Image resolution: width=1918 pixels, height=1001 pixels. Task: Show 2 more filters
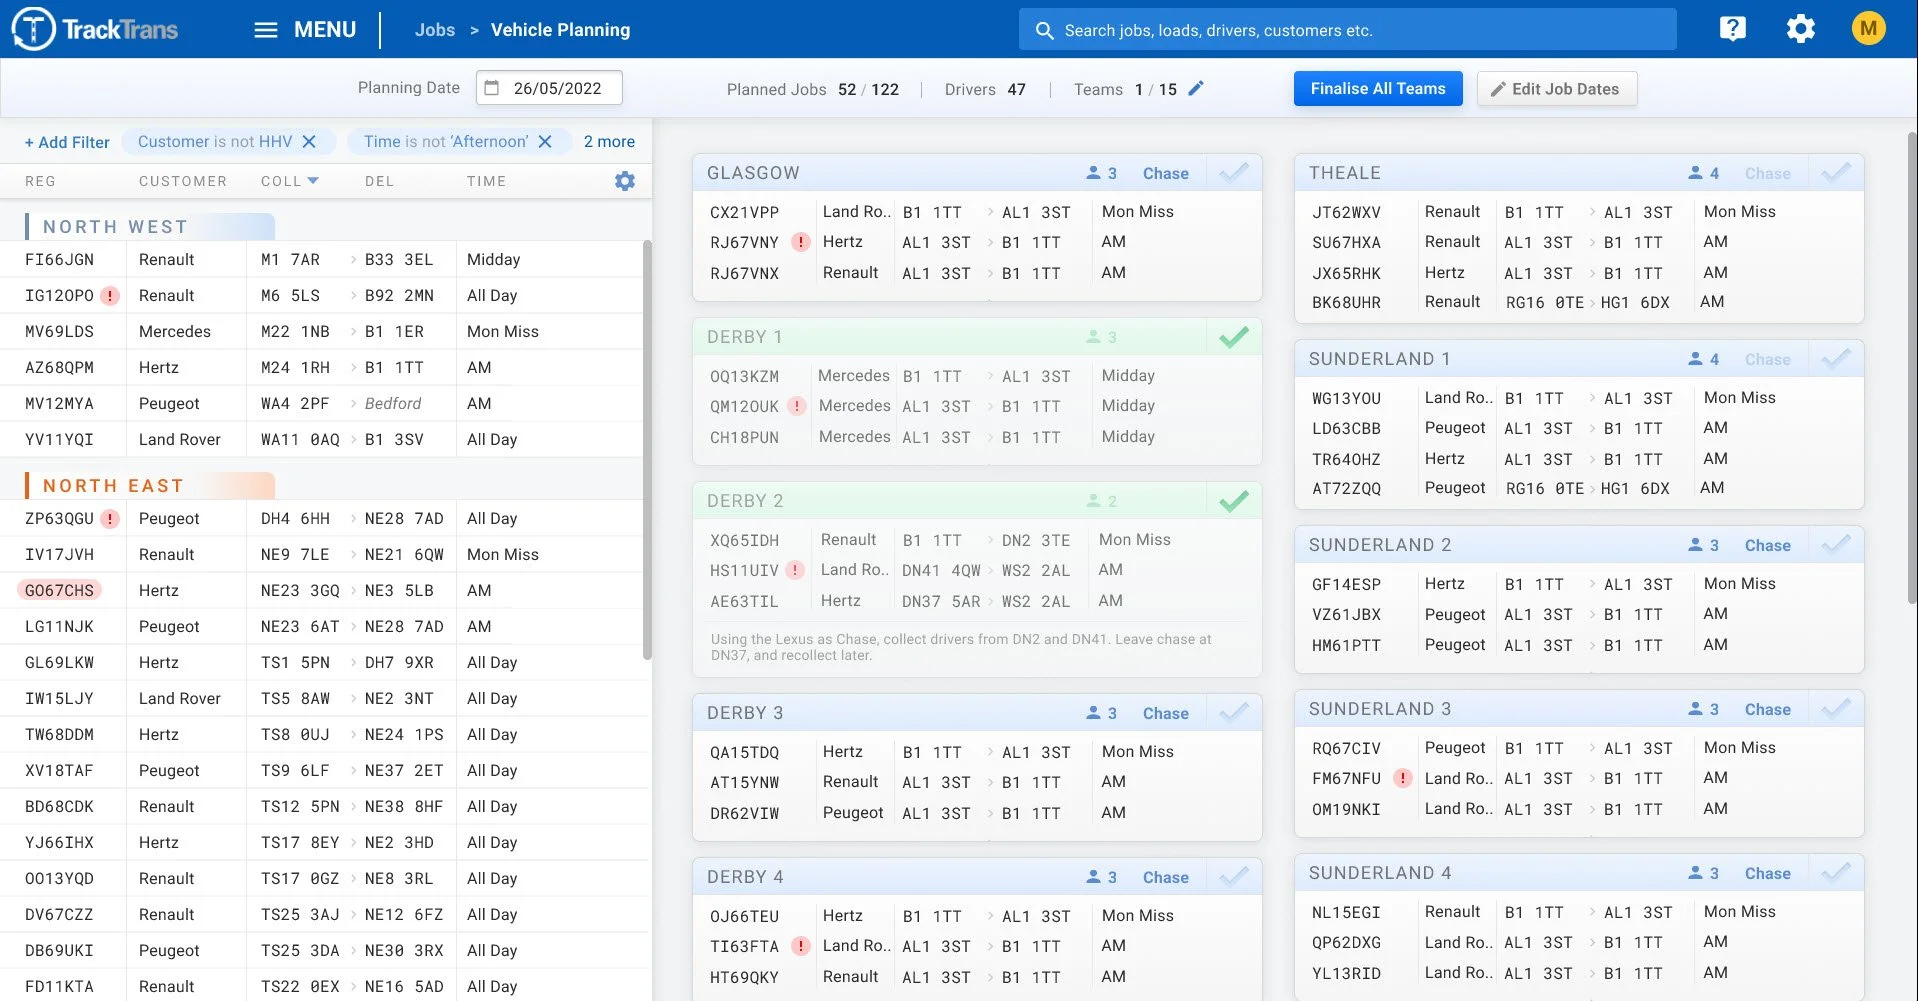[609, 141]
